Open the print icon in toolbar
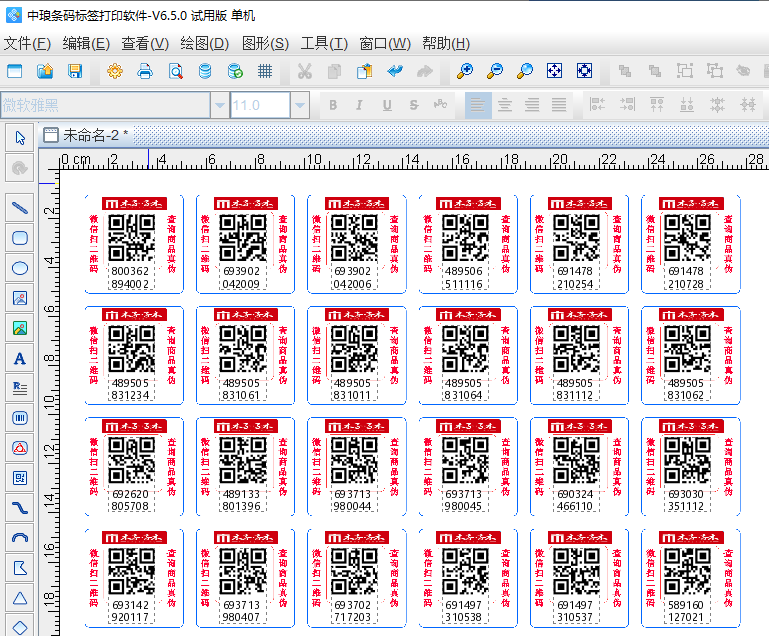The image size is (769, 636). pos(145,71)
